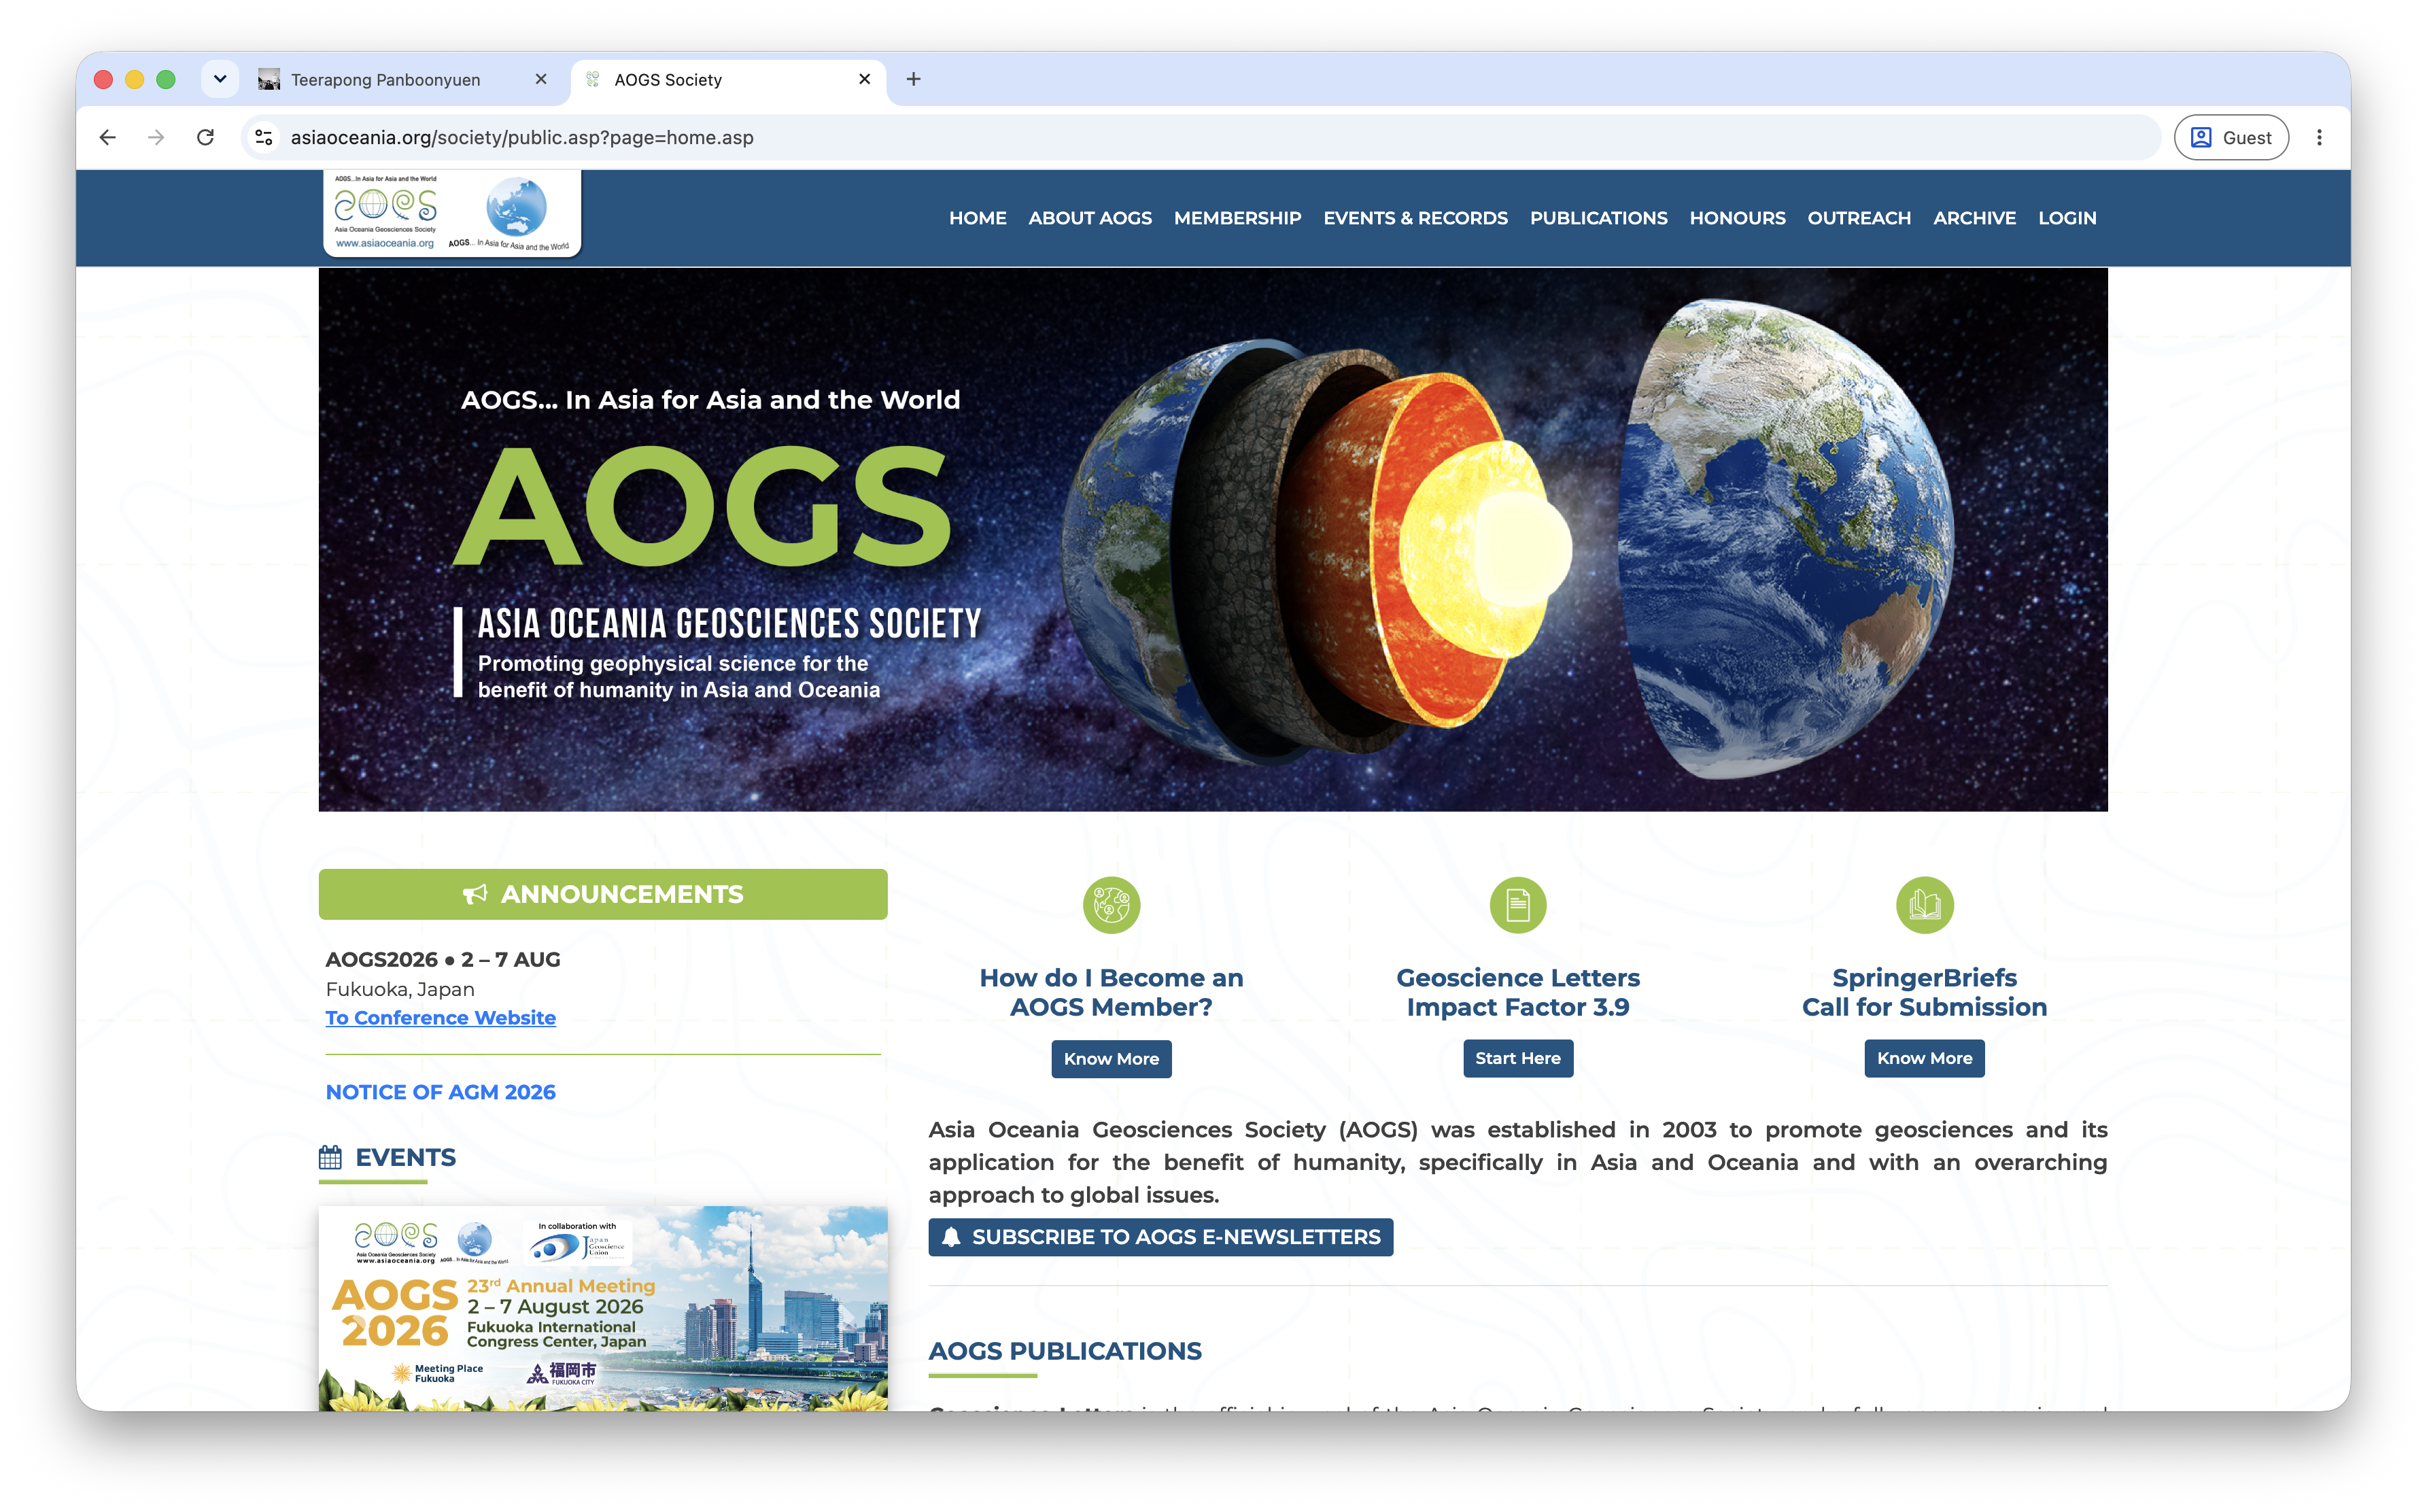Click SpringerBriefs Call for Submission heading
Viewport: 2427px width, 1512px height.
click(x=1924, y=992)
